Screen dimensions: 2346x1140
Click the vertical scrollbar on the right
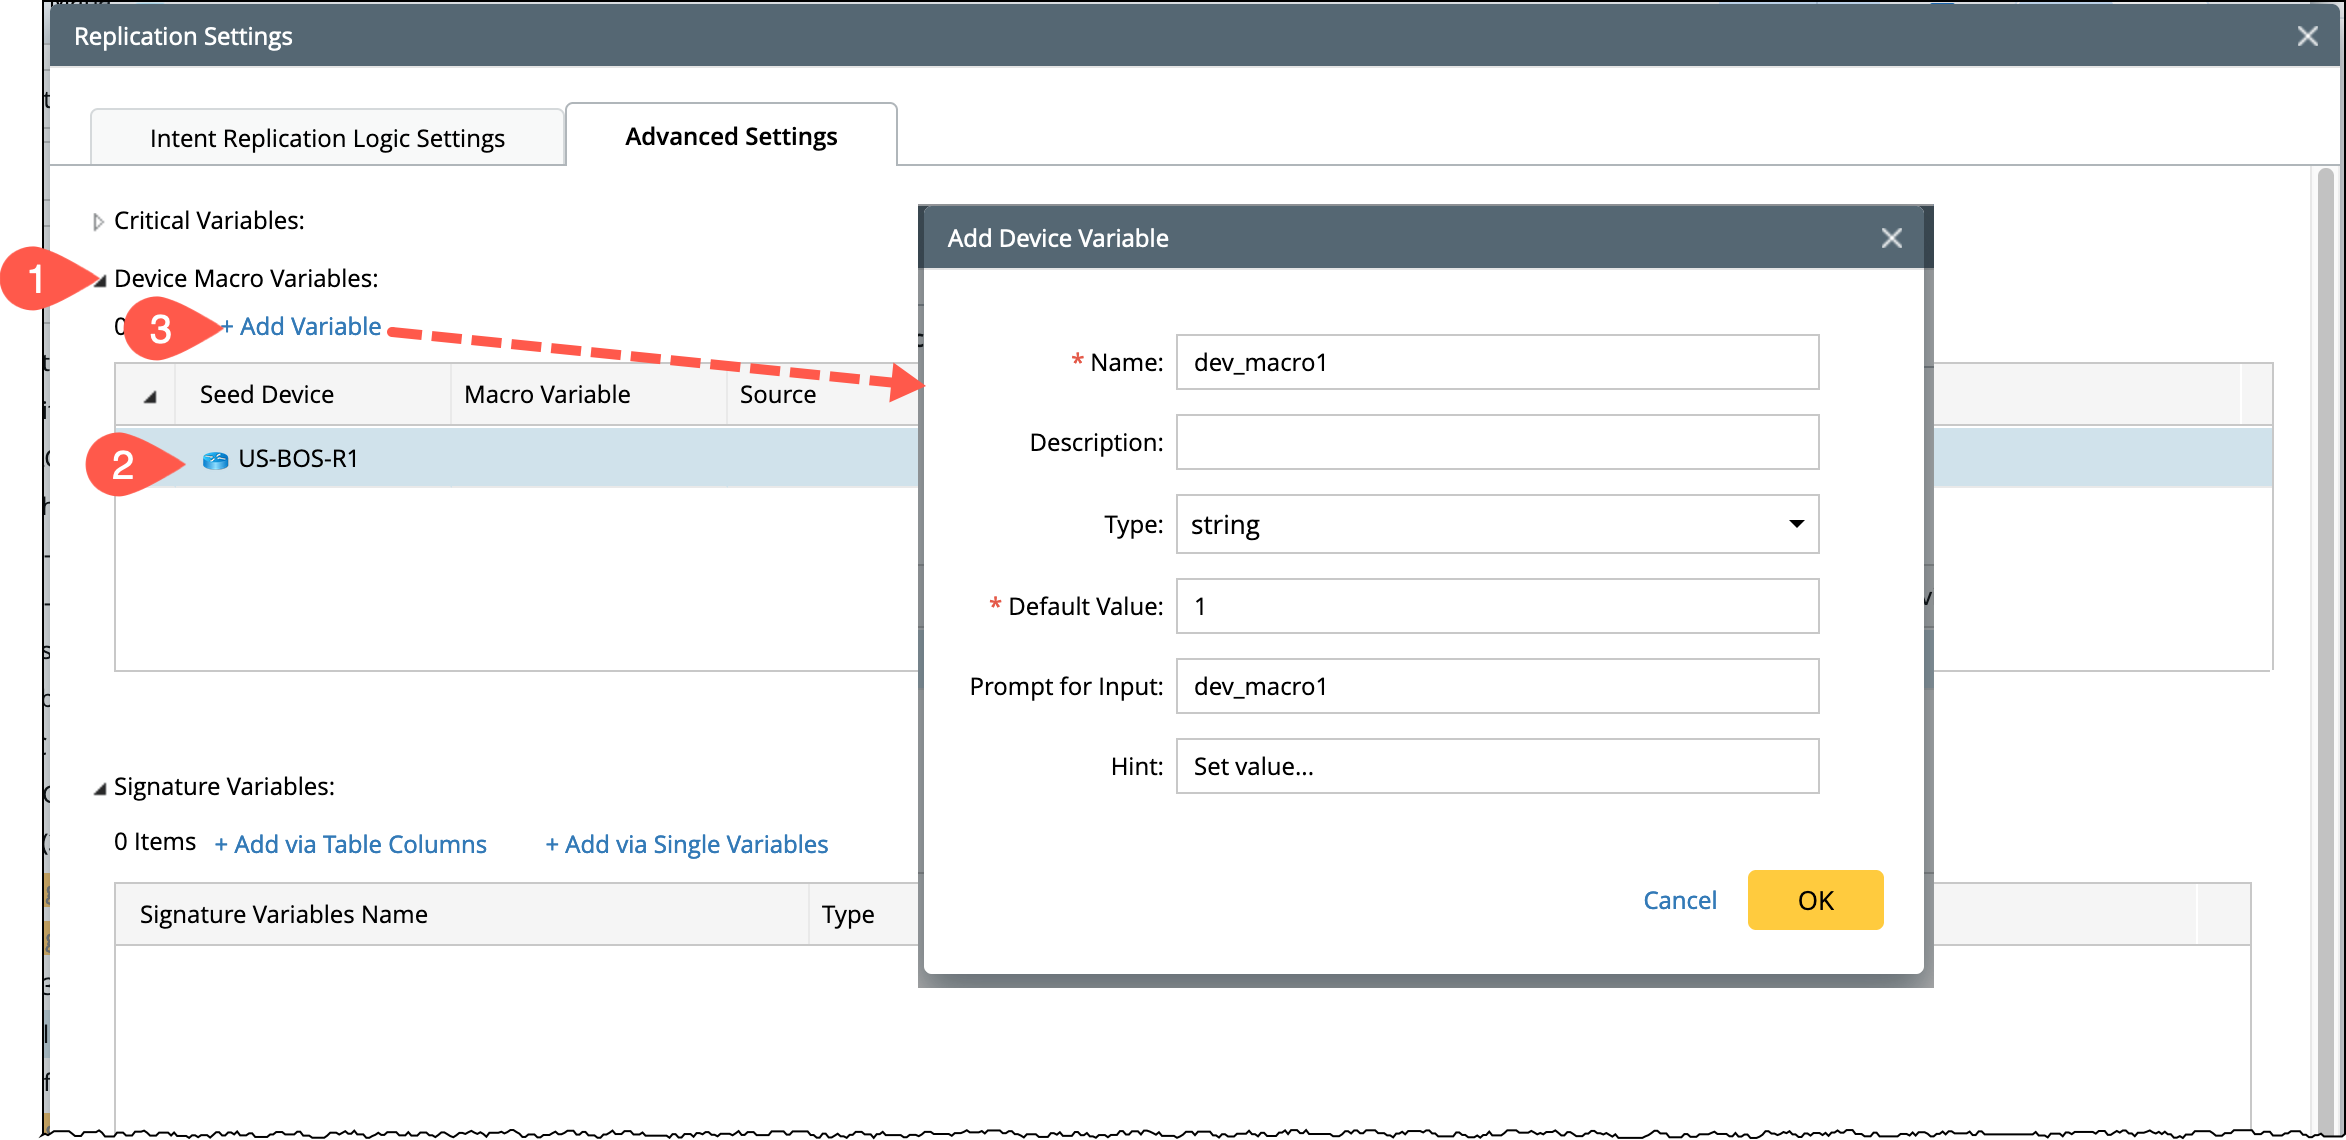pos(2325,600)
